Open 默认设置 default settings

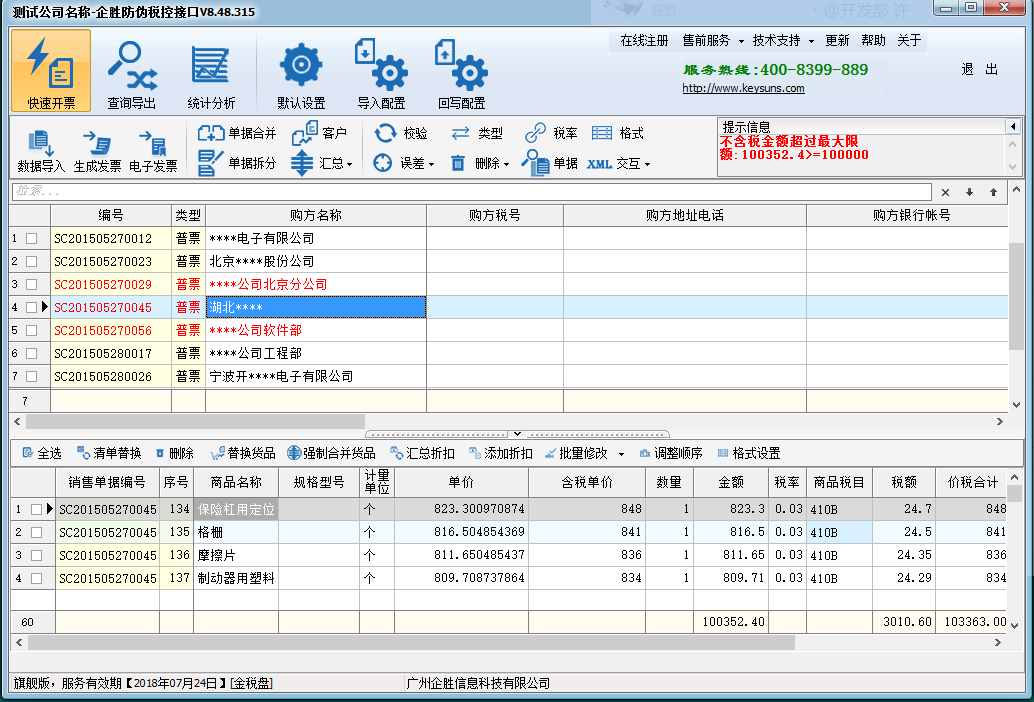pyautogui.click(x=301, y=74)
